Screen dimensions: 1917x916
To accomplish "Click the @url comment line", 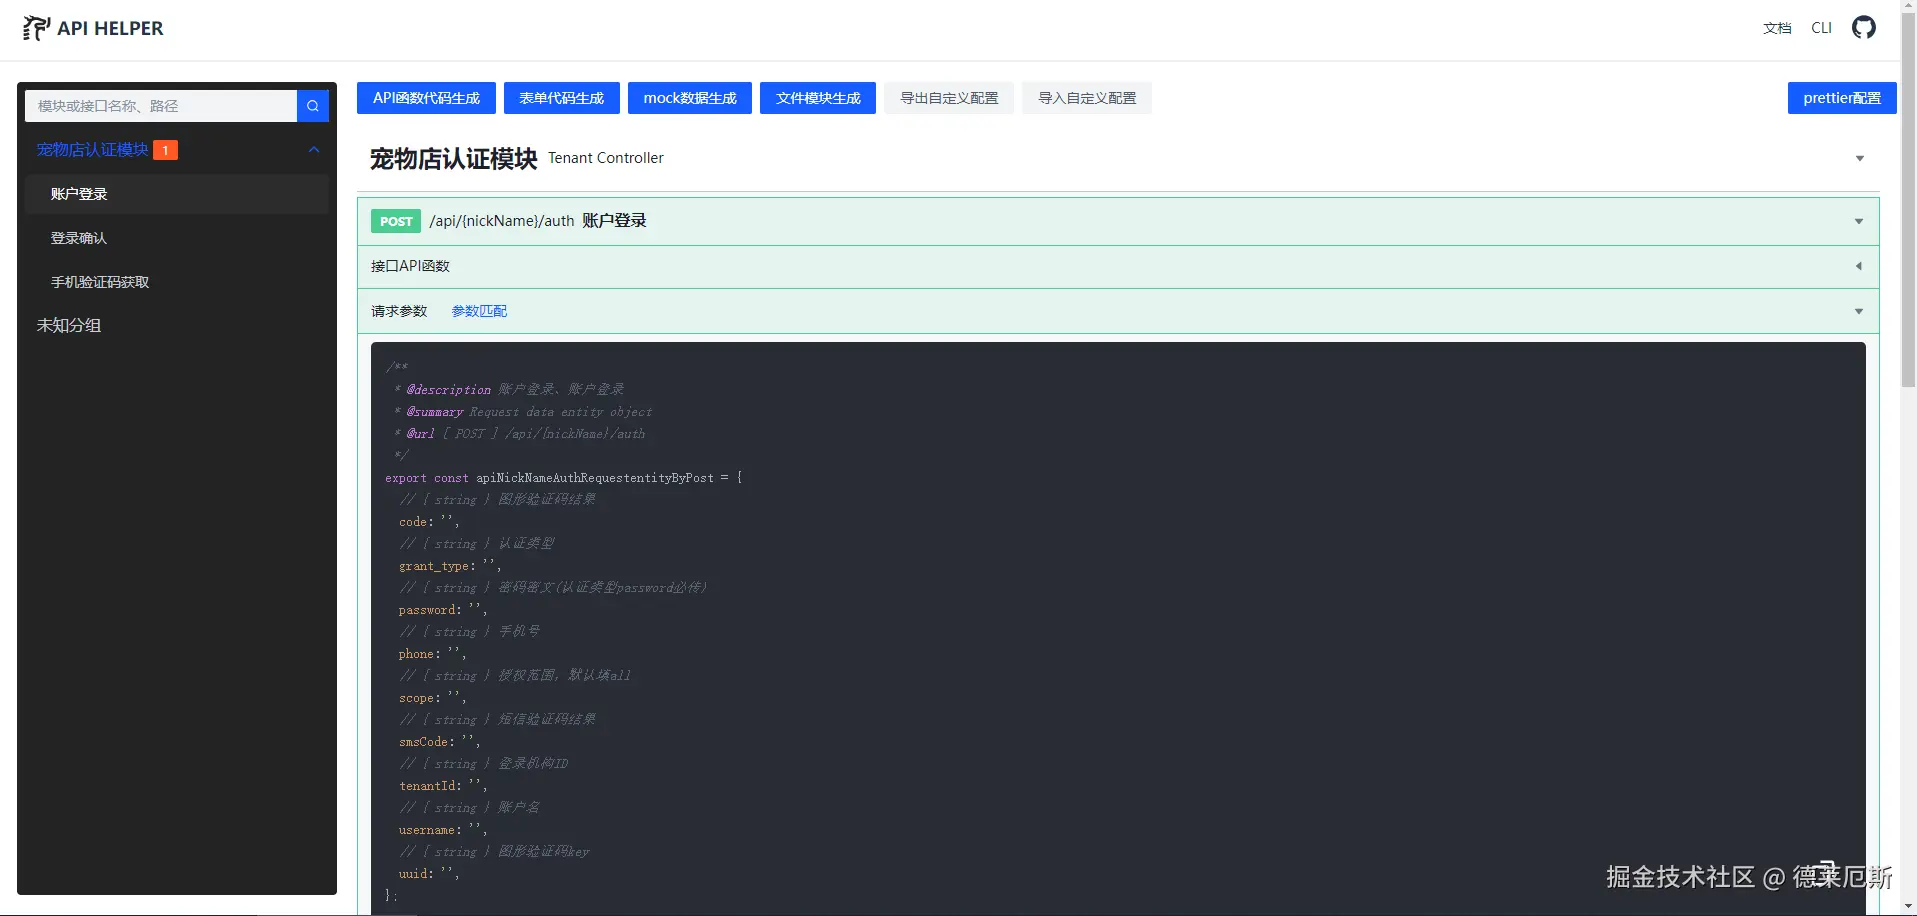I will pos(519,434).
